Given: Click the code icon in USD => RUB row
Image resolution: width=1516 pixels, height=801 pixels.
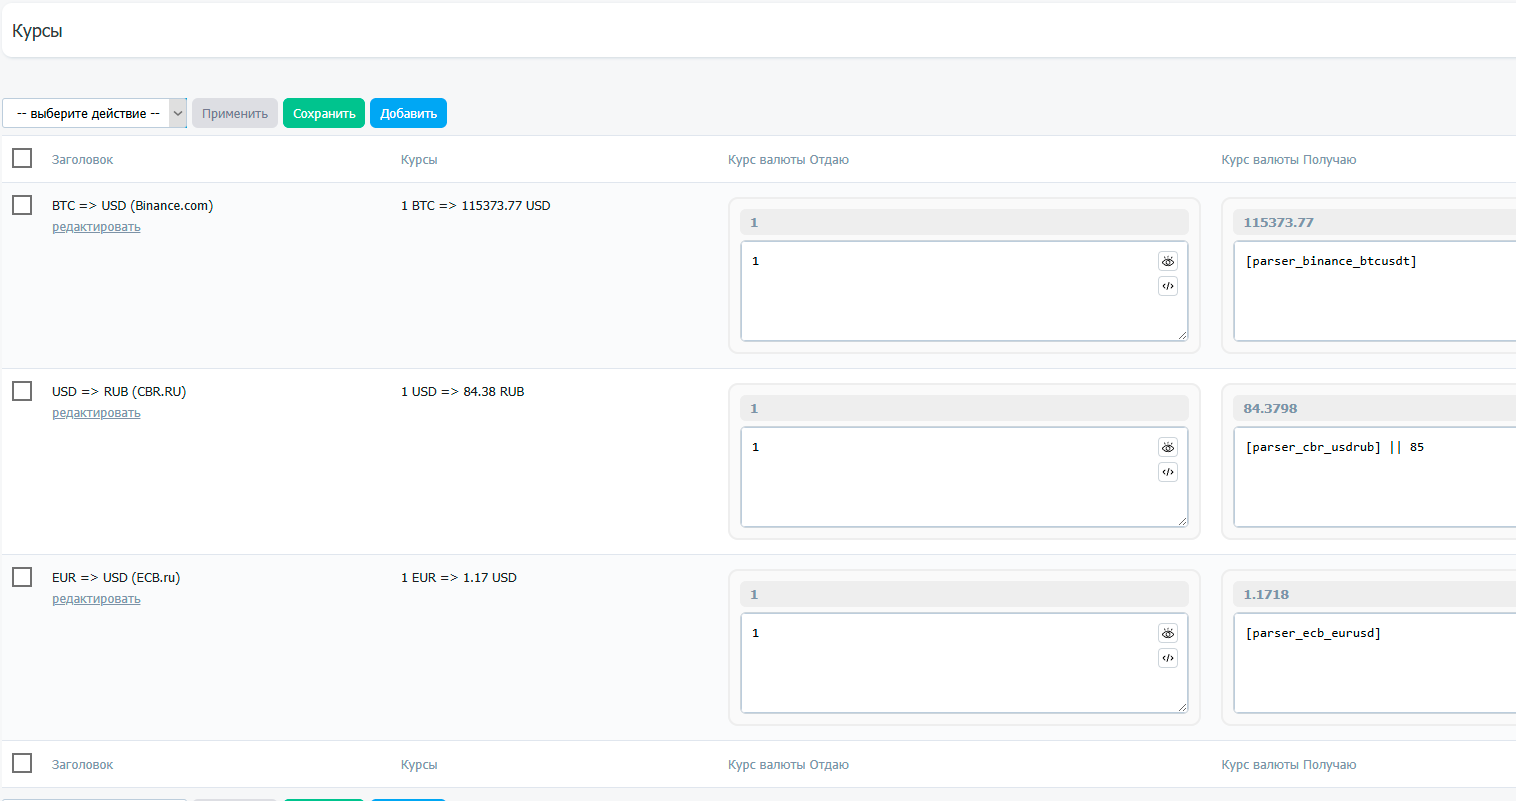Looking at the screenshot, I should coord(1167,472).
